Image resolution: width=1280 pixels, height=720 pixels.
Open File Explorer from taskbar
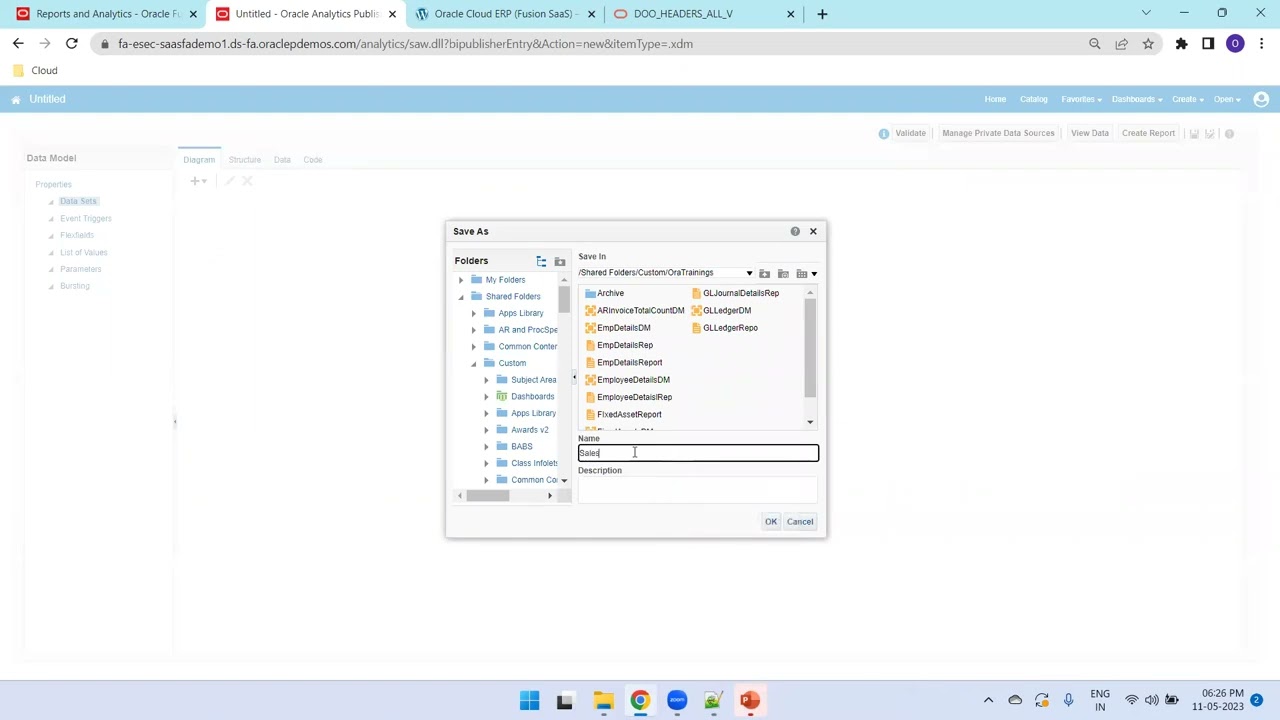603,701
